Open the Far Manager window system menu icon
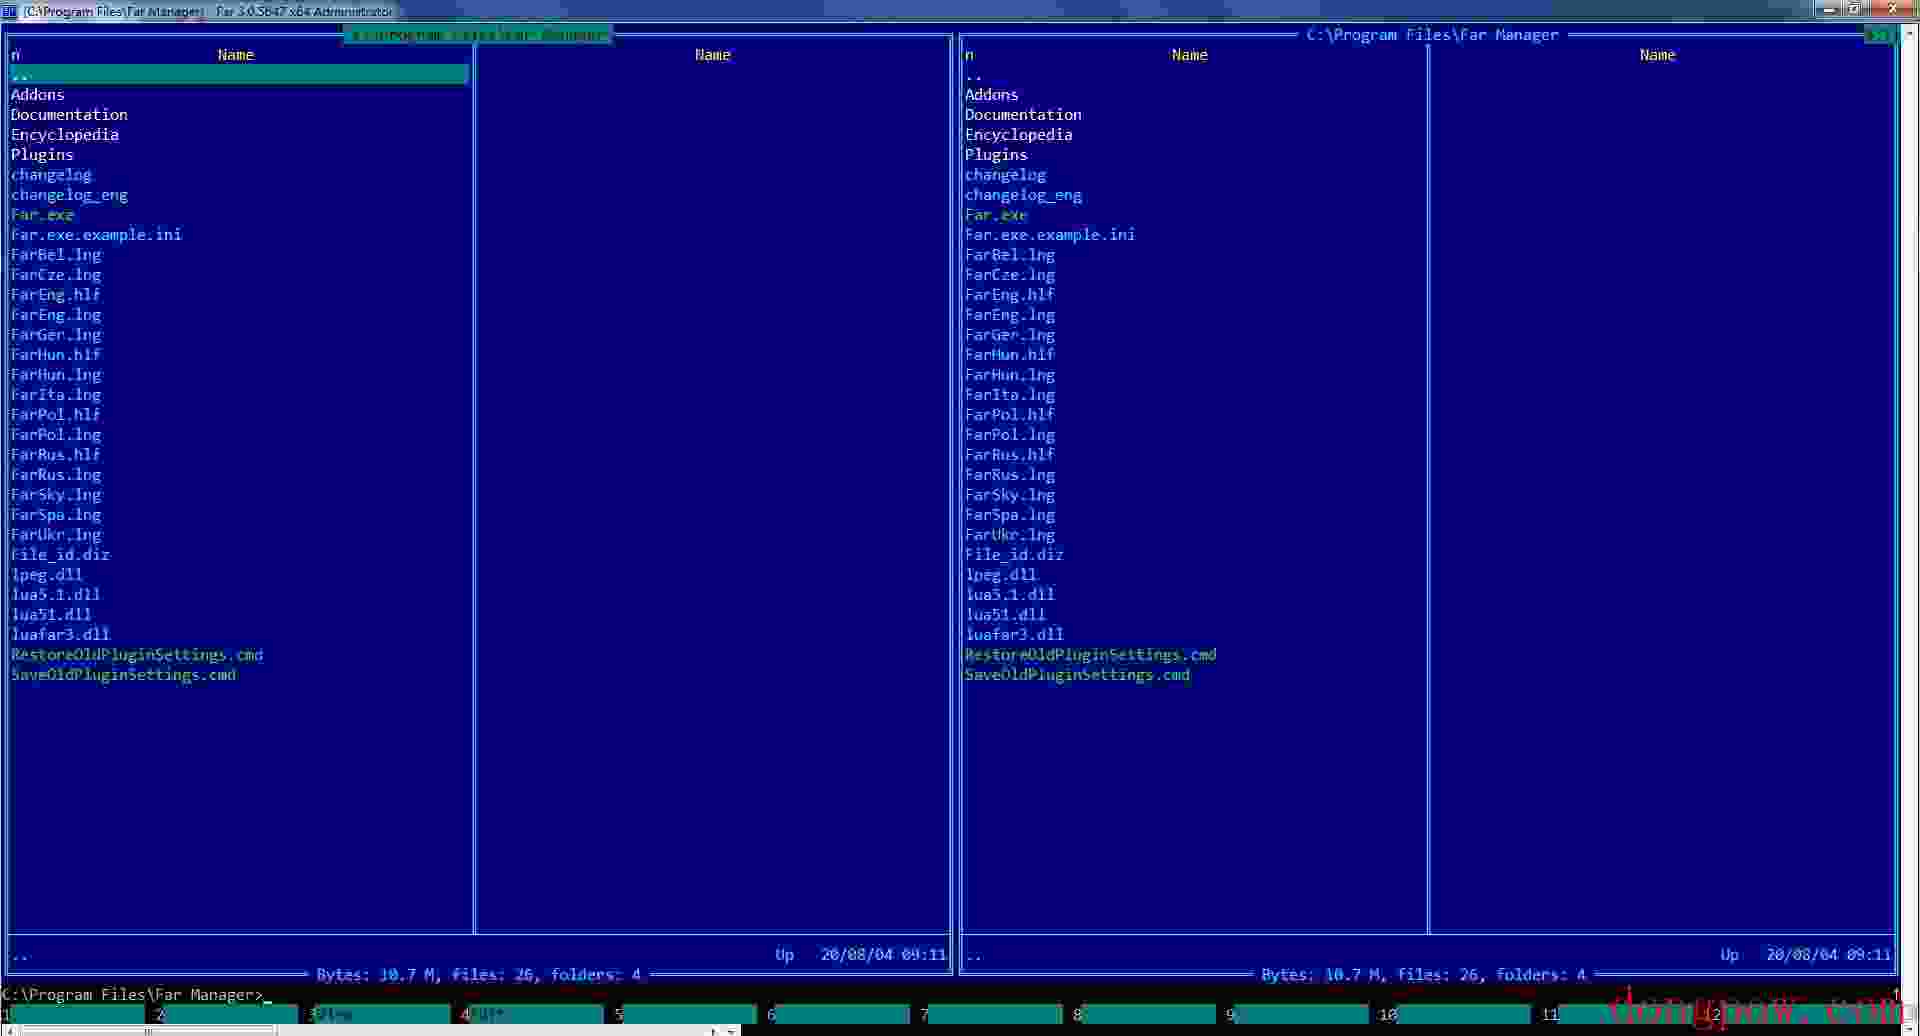This screenshot has width=1920, height=1036. coord(9,10)
